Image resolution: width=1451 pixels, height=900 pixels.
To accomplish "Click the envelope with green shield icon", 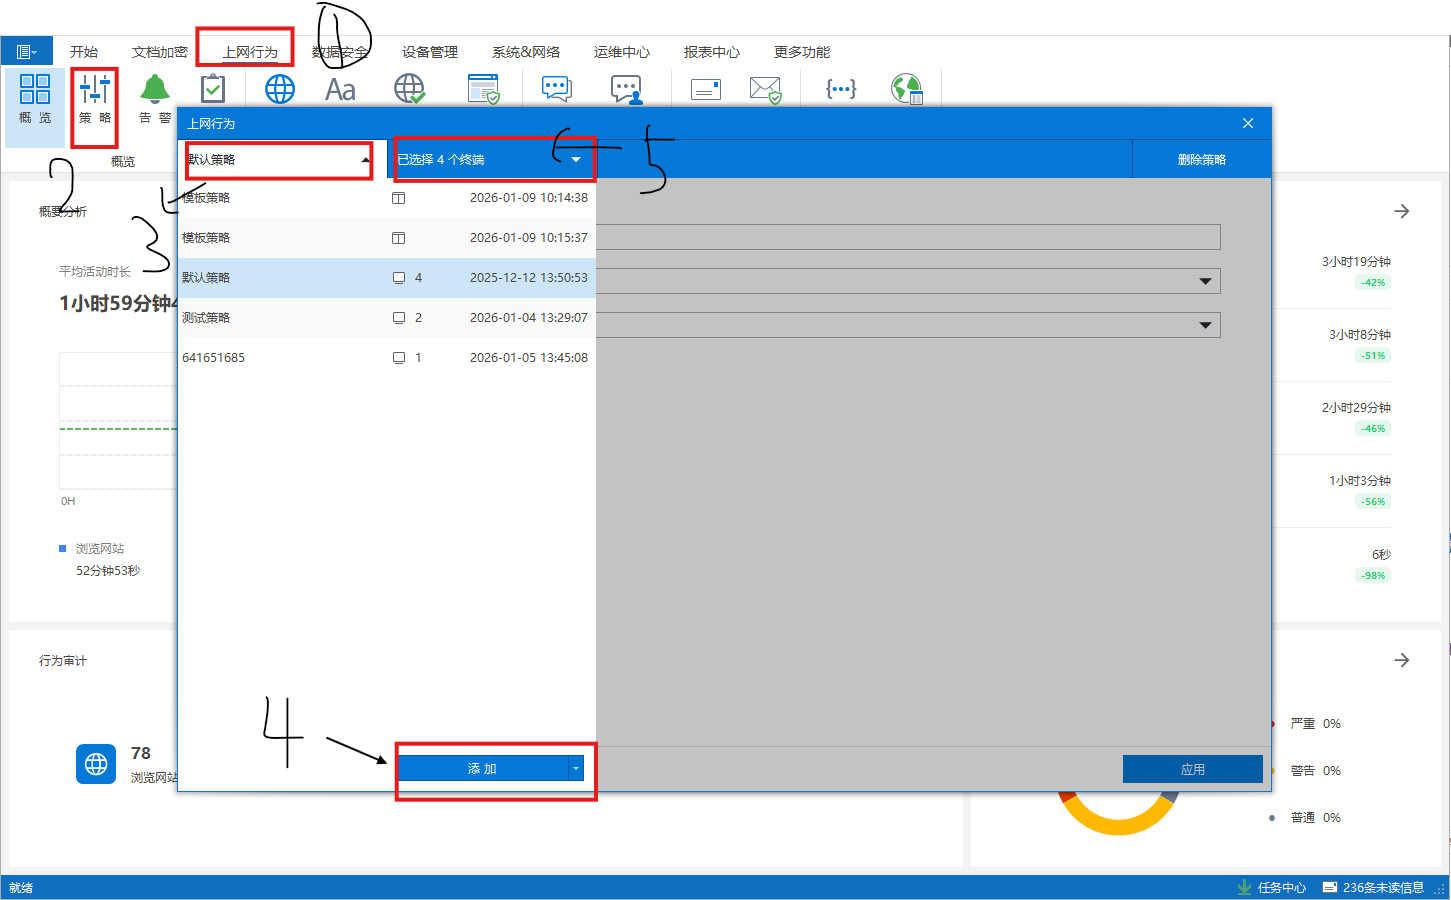I will coord(765,90).
